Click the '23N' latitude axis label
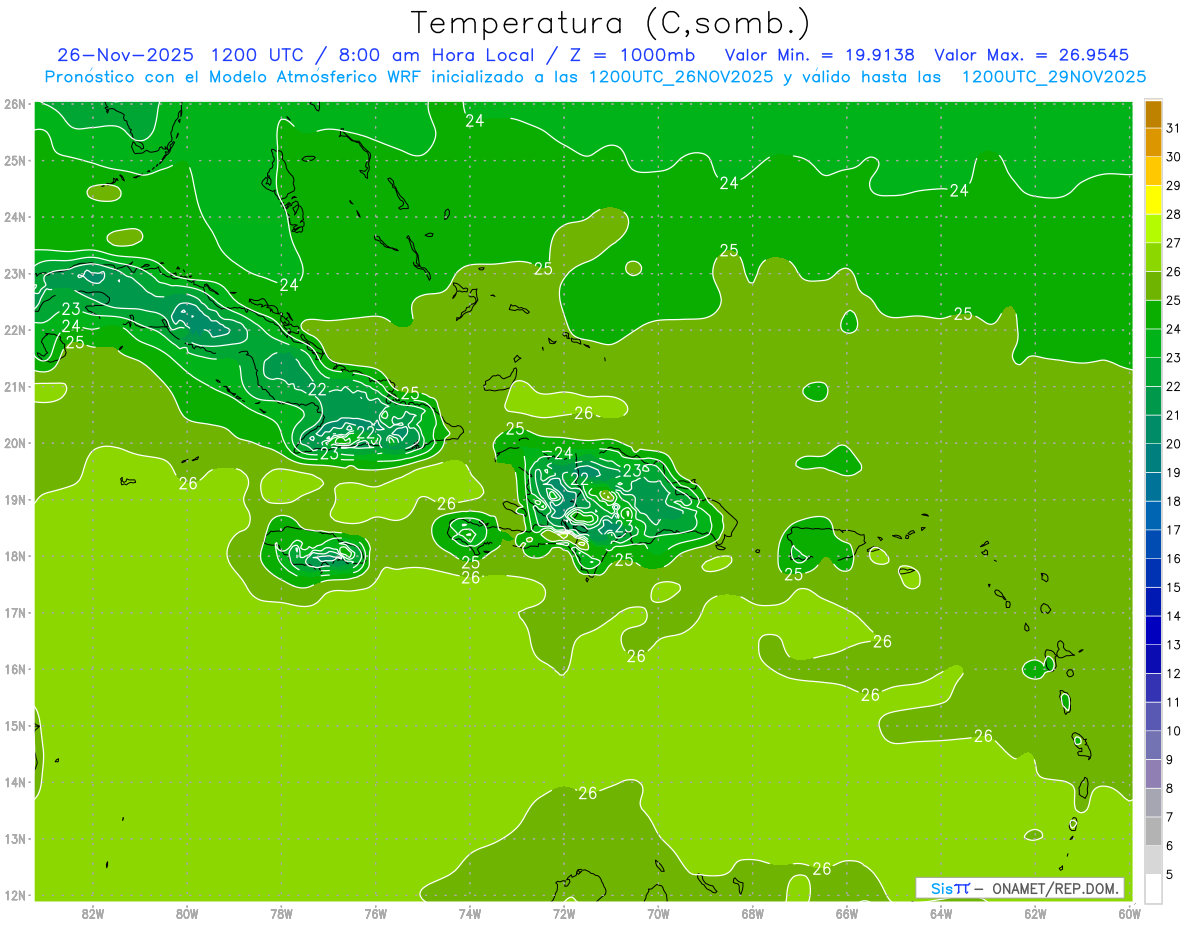Screen dimensions: 1200x927 tap(15, 273)
